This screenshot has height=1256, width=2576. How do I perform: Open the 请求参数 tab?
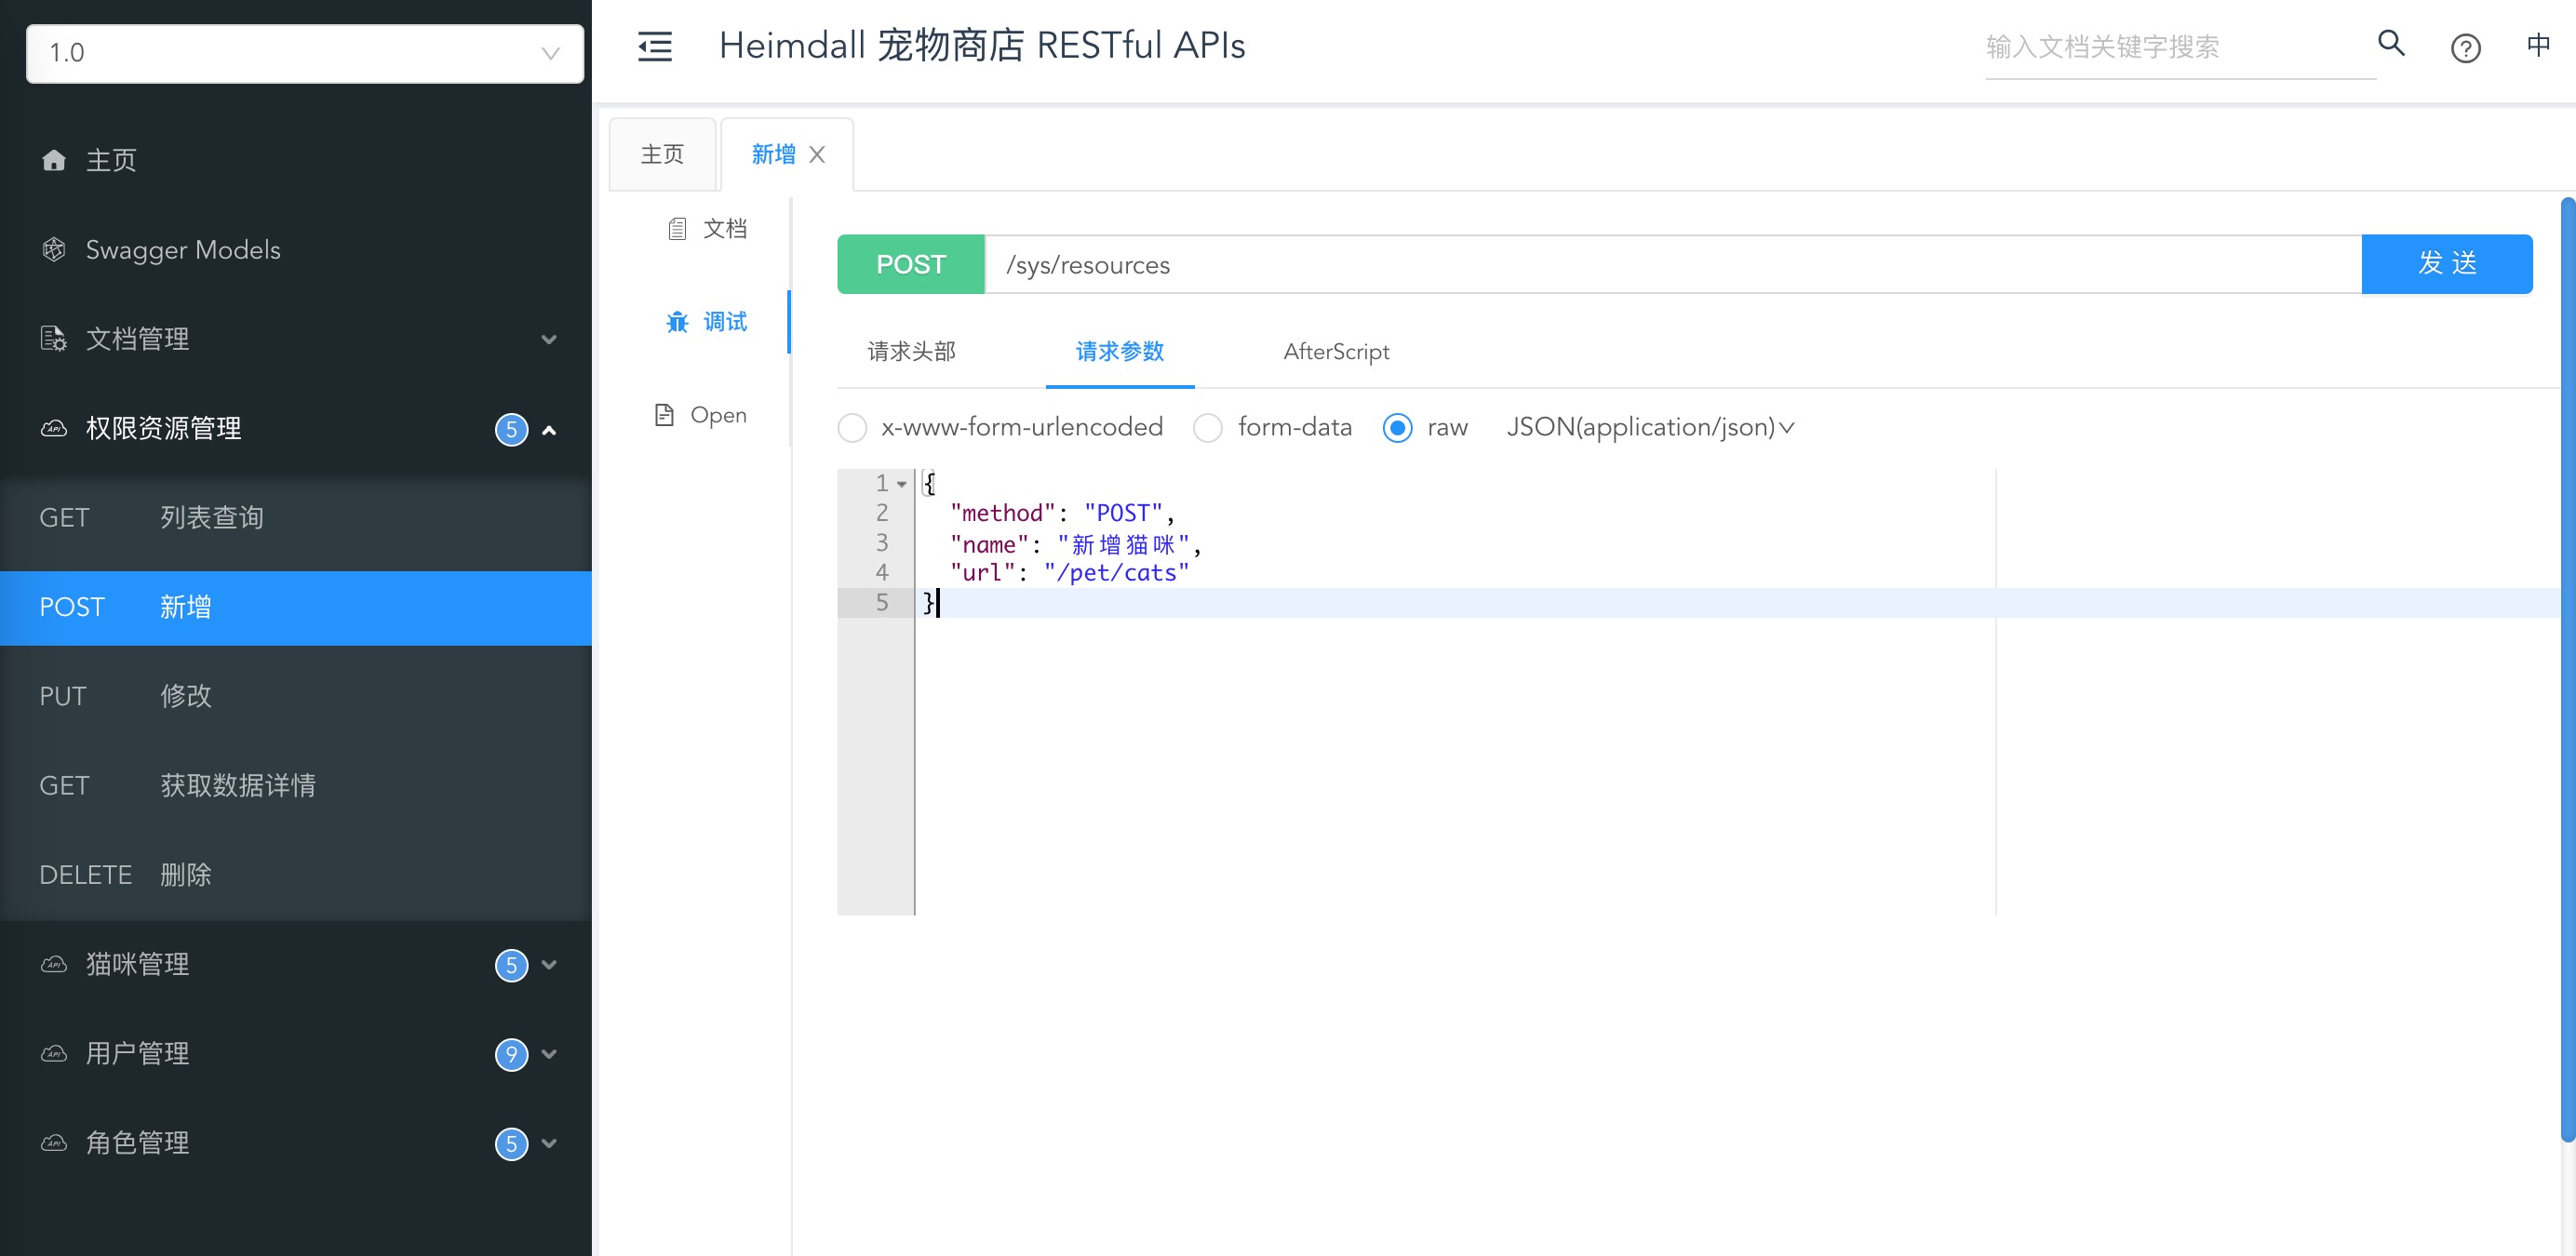click(x=1120, y=352)
